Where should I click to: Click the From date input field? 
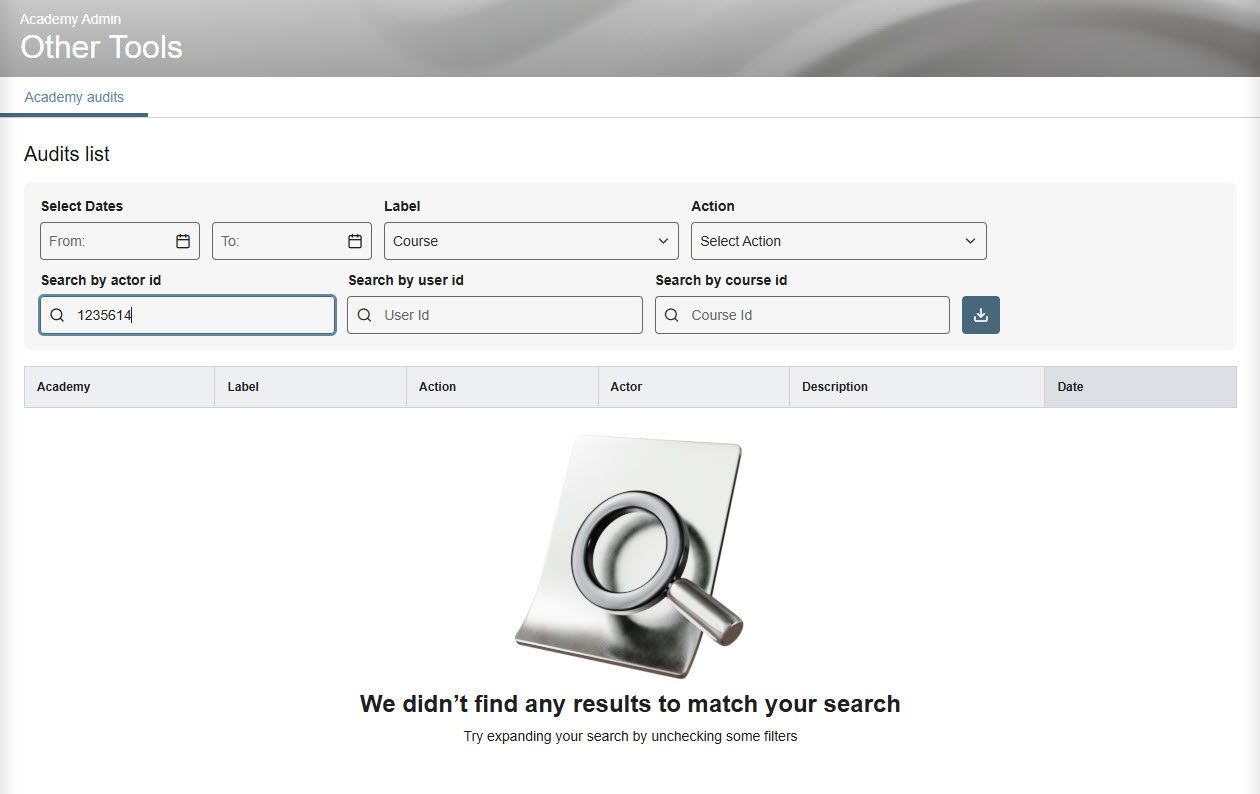(110, 240)
